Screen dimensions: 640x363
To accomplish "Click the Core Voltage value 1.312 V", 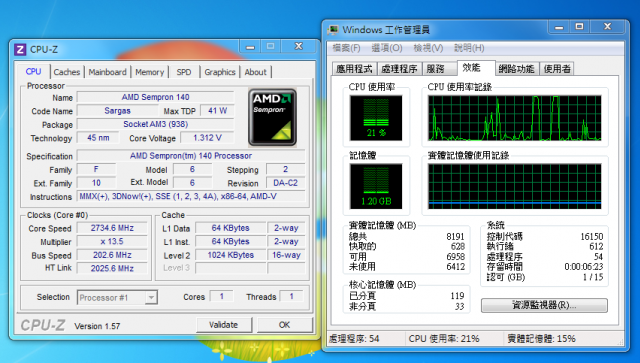I will point(207,138).
